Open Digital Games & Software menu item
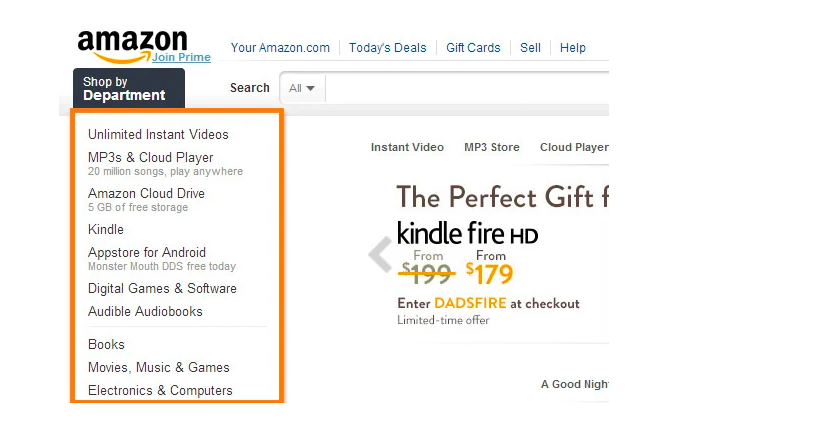The height and width of the screenshot is (432, 824). [162, 289]
